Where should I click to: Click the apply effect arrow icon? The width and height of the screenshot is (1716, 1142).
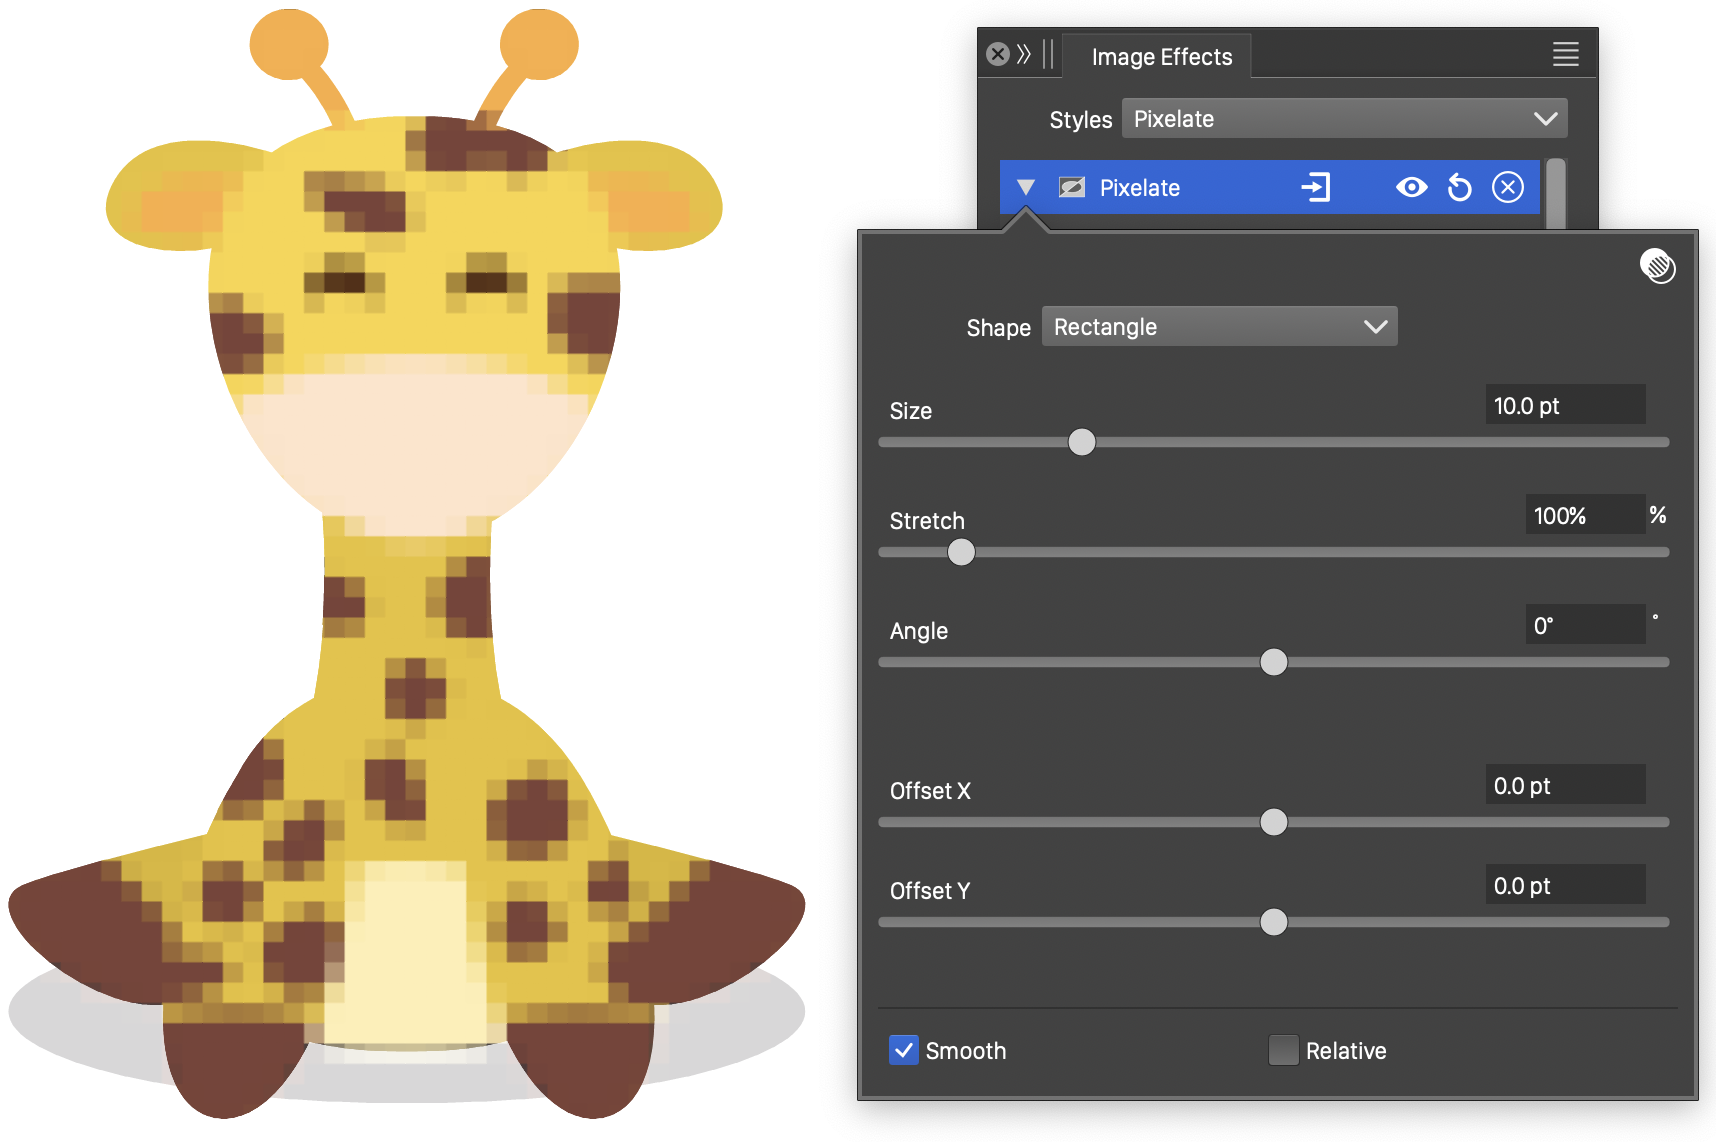1315,187
